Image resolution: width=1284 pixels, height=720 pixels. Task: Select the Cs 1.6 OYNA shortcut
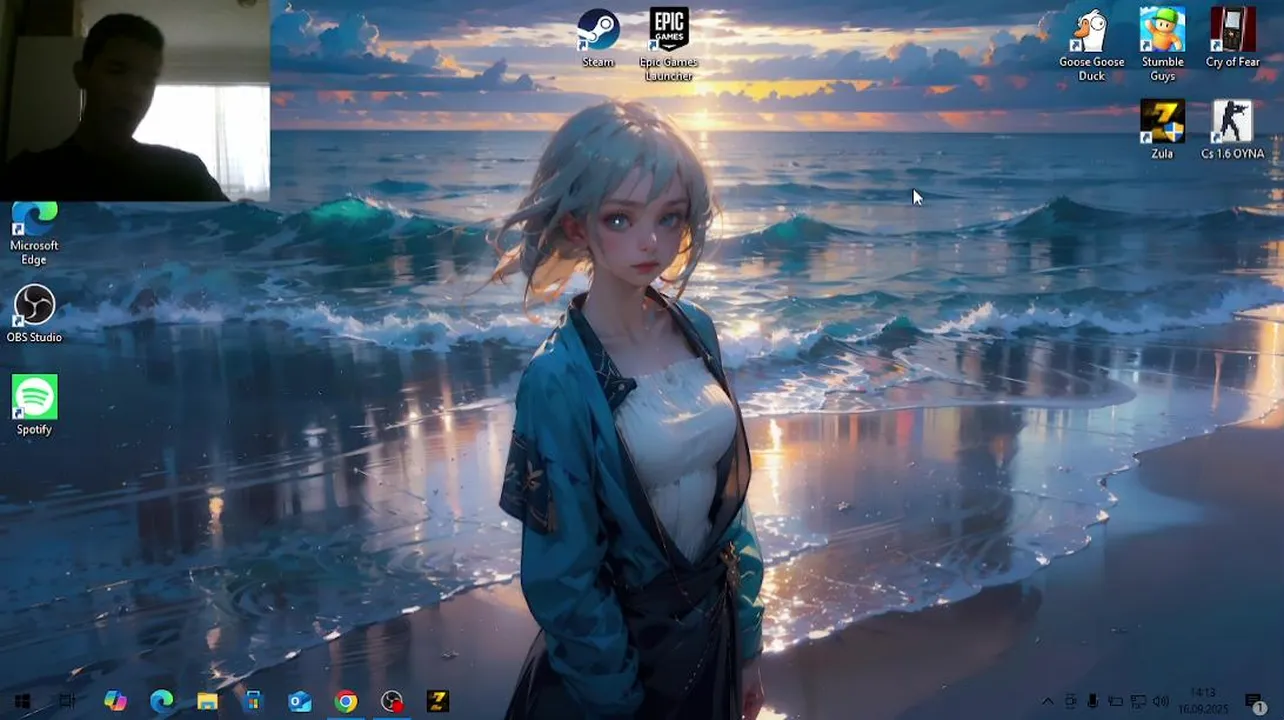pyautogui.click(x=1232, y=130)
